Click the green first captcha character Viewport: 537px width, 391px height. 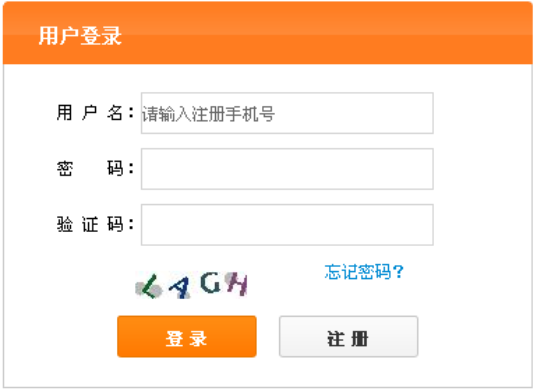149,287
